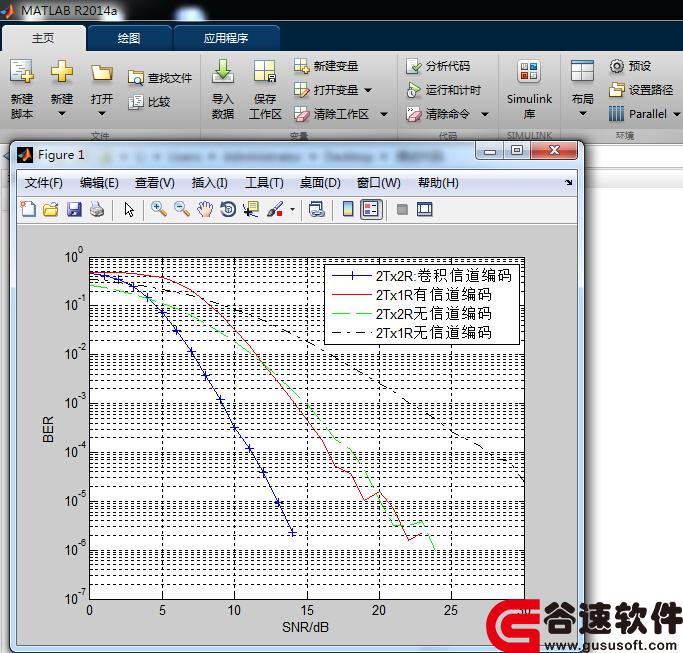683x653 pixels.
Task: Toggle the Pan hand tool
Action: [205, 210]
